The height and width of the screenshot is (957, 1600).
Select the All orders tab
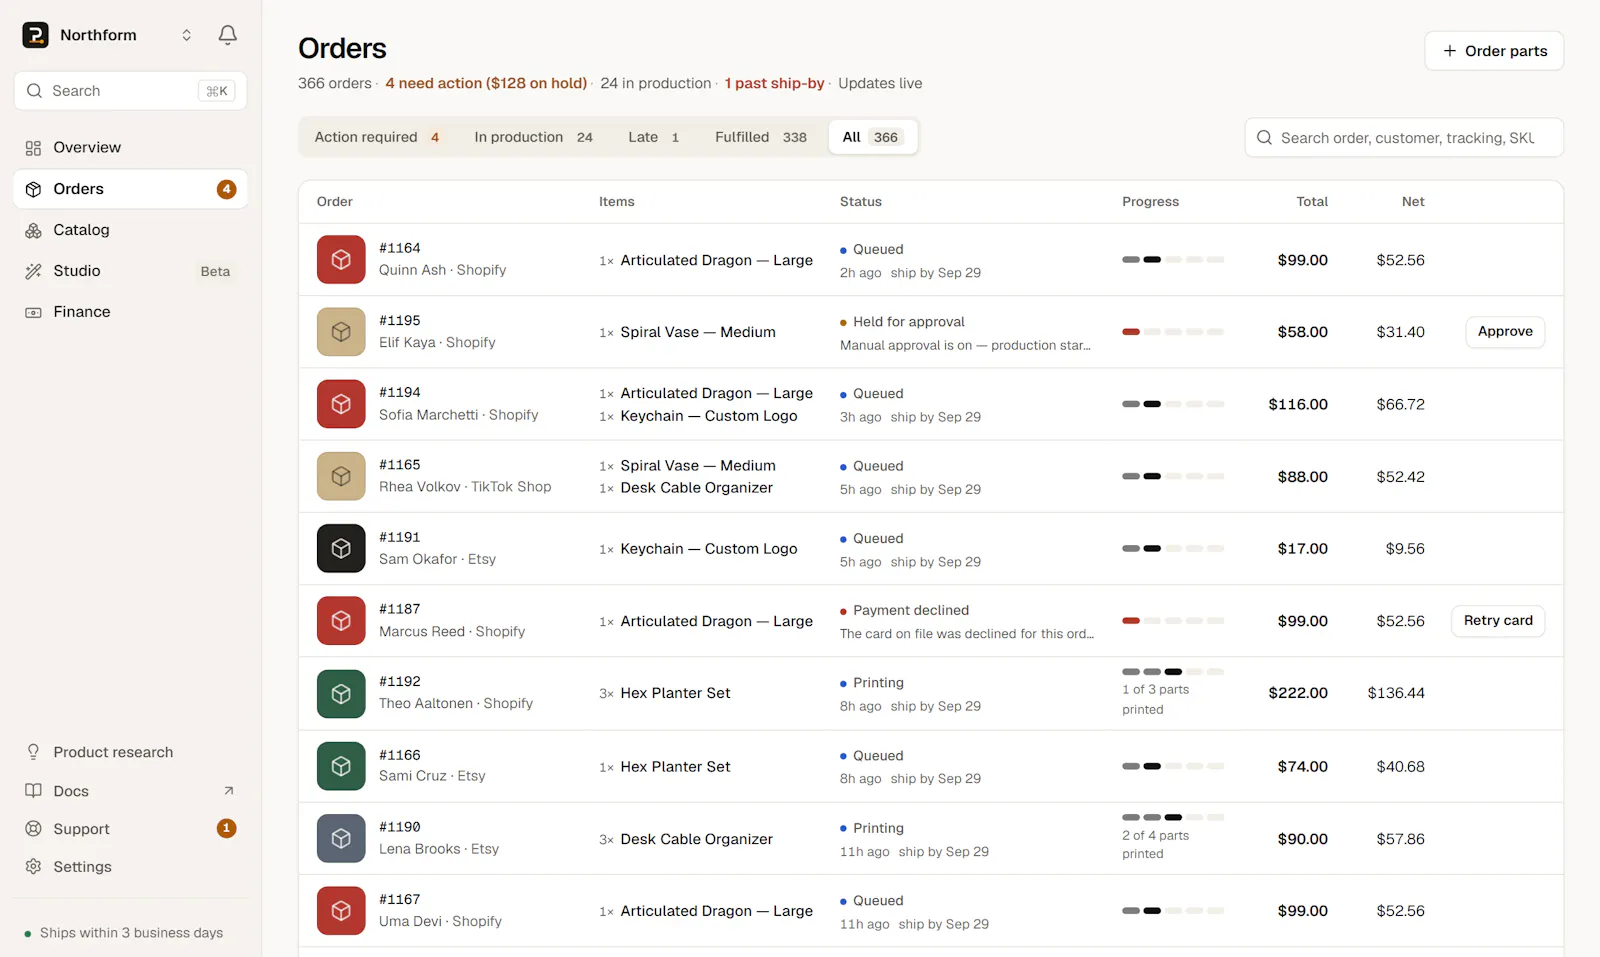[872, 137]
